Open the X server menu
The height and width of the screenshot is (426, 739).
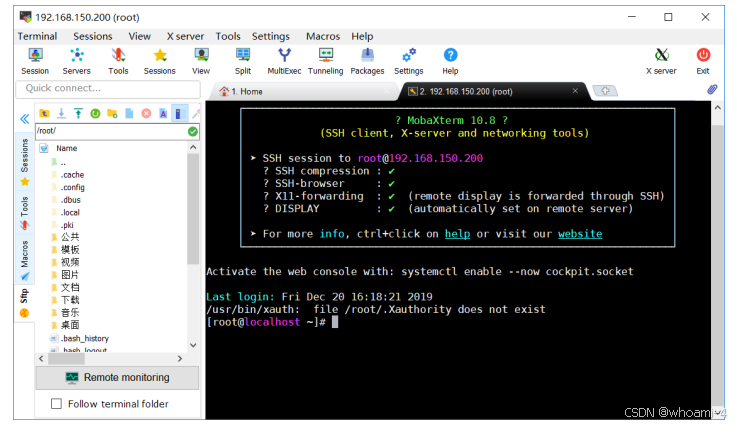click(185, 36)
